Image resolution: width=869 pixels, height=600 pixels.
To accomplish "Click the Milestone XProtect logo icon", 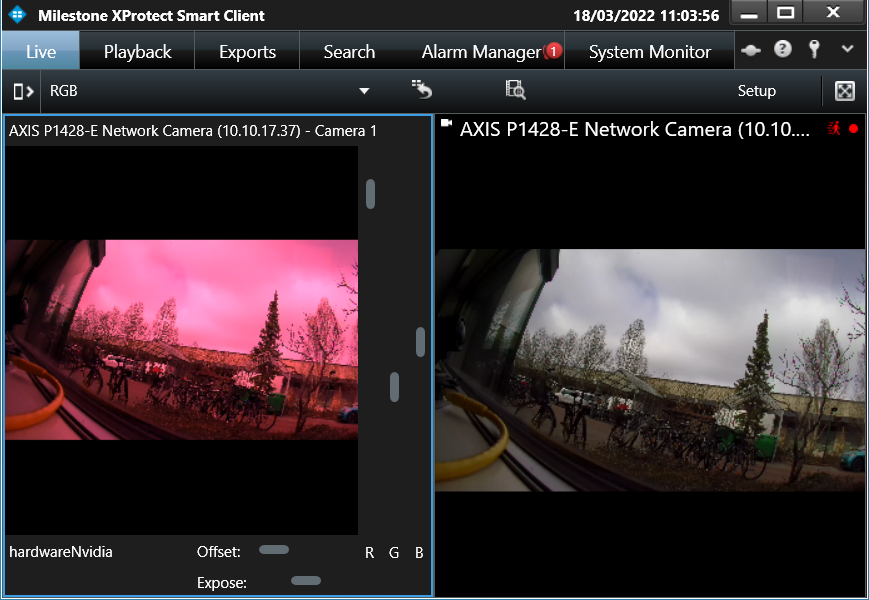I will [x=18, y=14].
